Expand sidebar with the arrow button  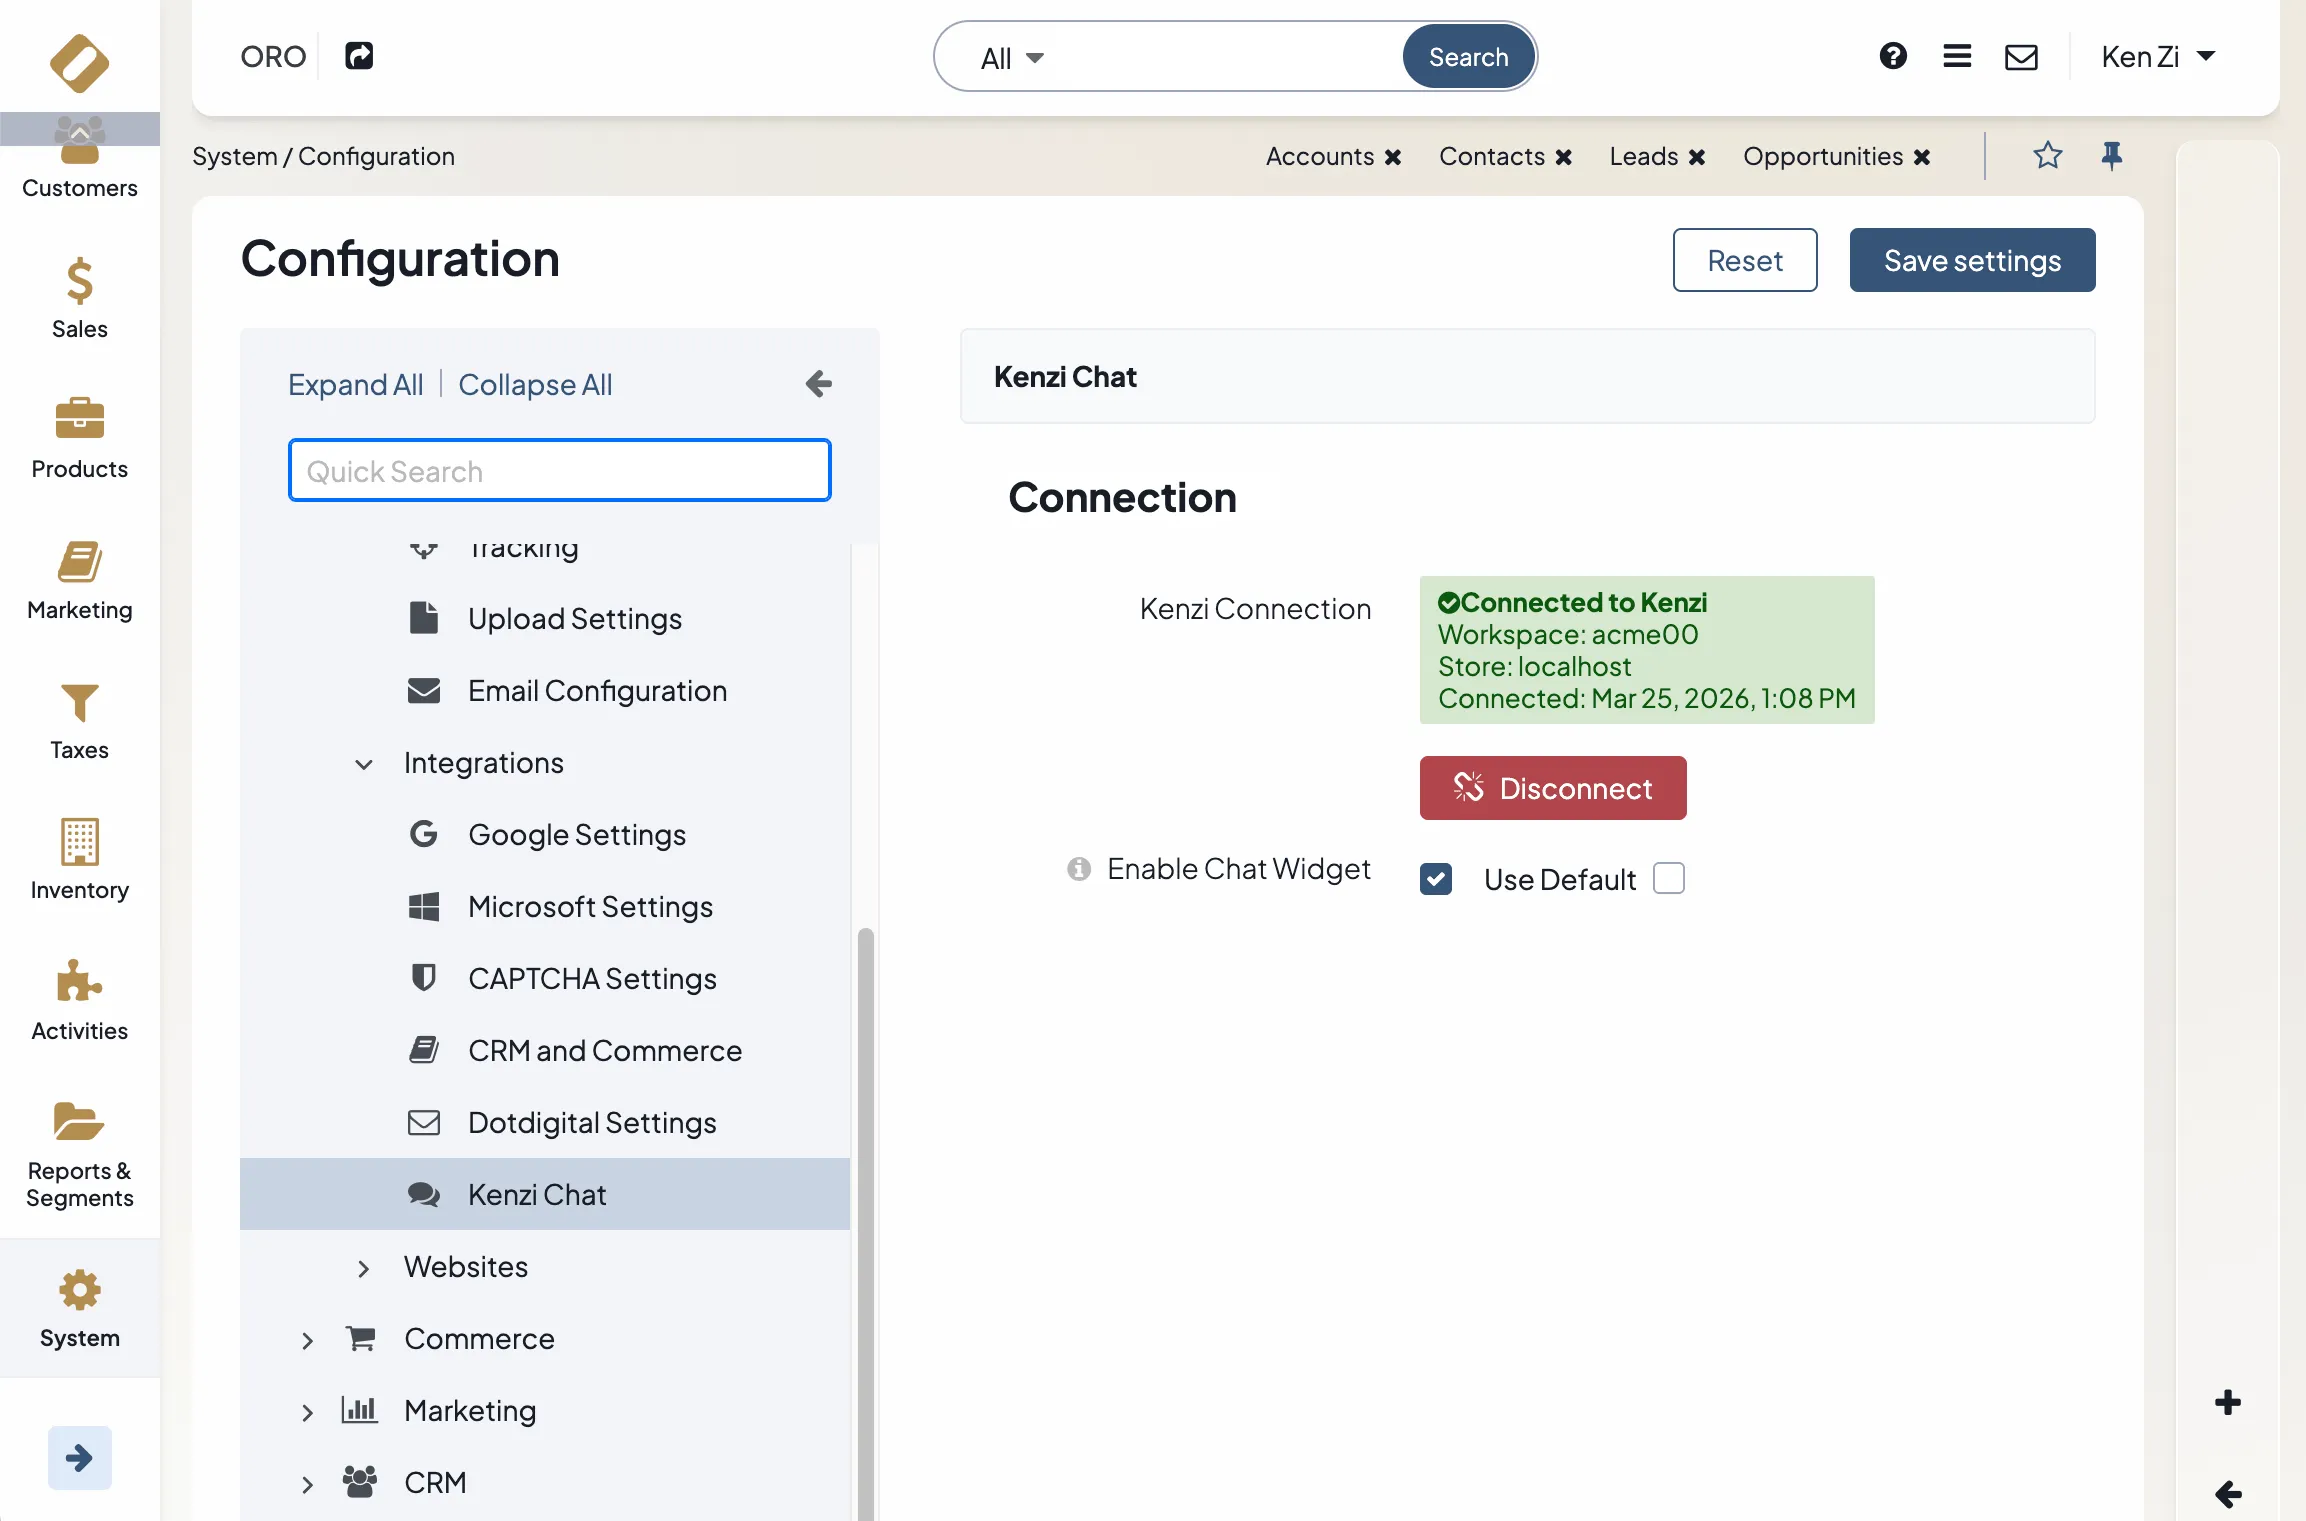[80, 1457]
